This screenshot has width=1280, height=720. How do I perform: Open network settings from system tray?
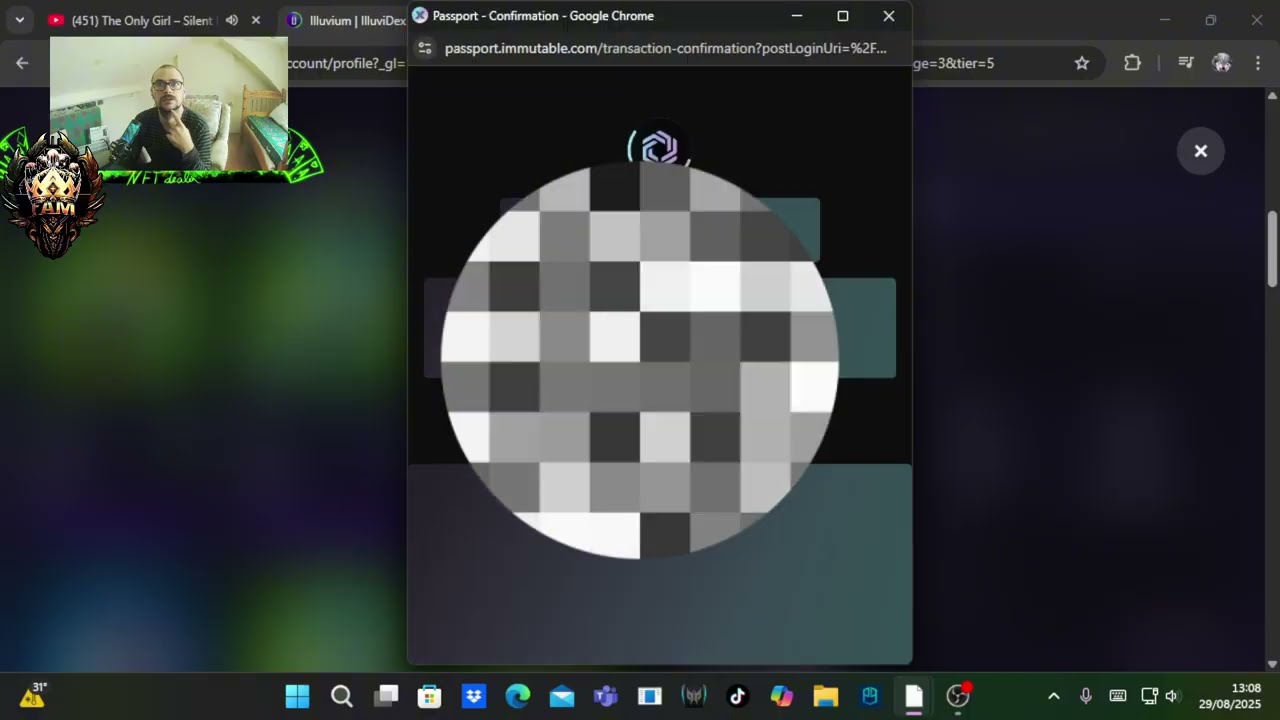click(1149, 696)
